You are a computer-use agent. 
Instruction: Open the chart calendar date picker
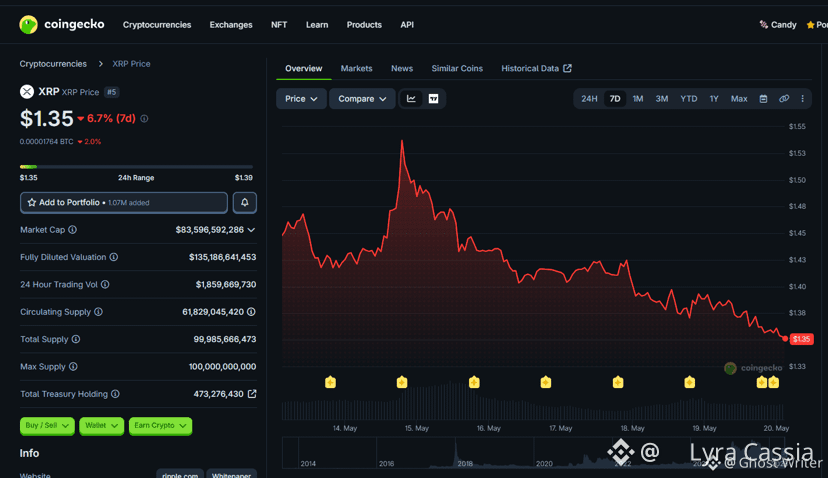point(763,99)
